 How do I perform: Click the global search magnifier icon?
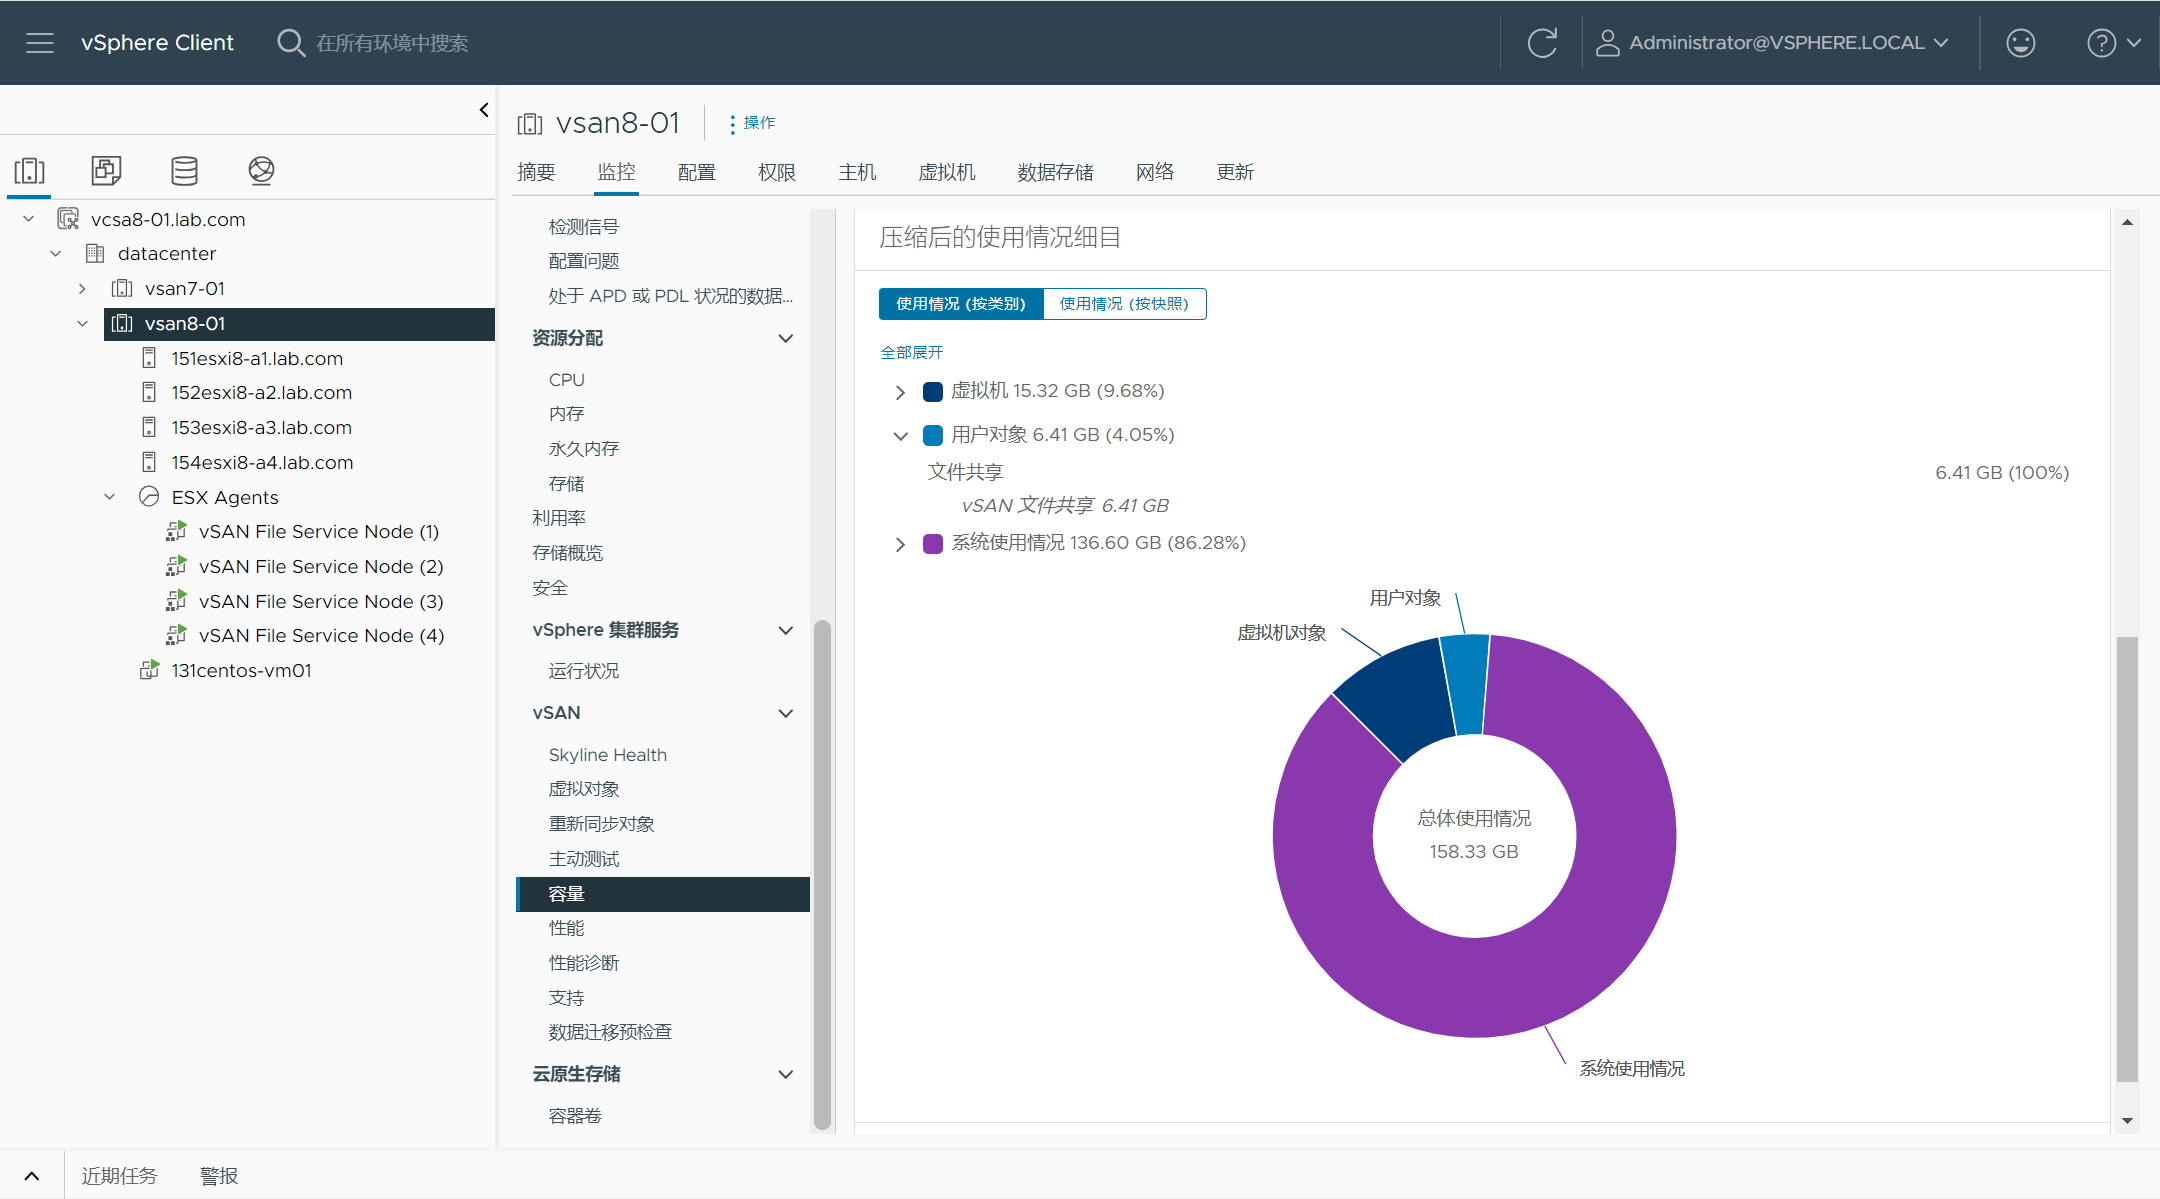pos(290,43)
